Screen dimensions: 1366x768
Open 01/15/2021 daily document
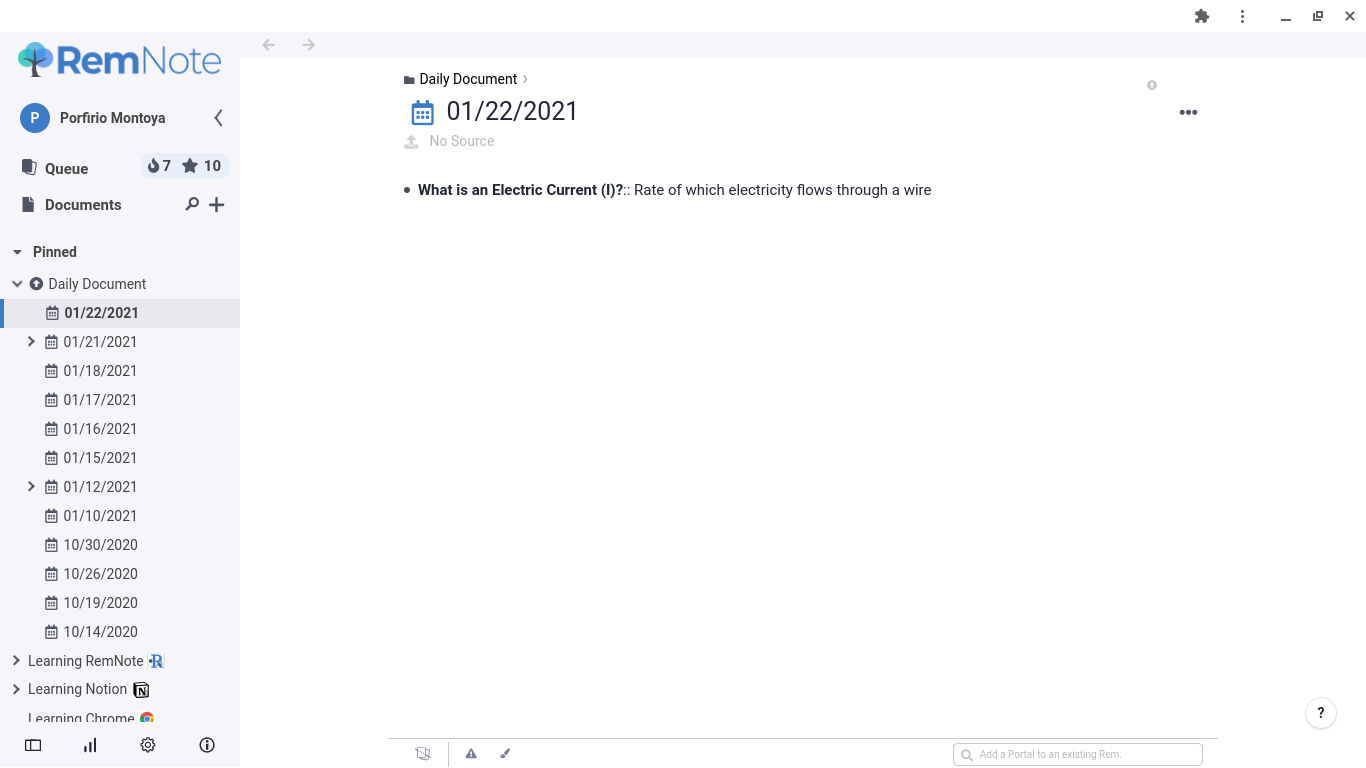pyautogui.click(x=100, y=458)
